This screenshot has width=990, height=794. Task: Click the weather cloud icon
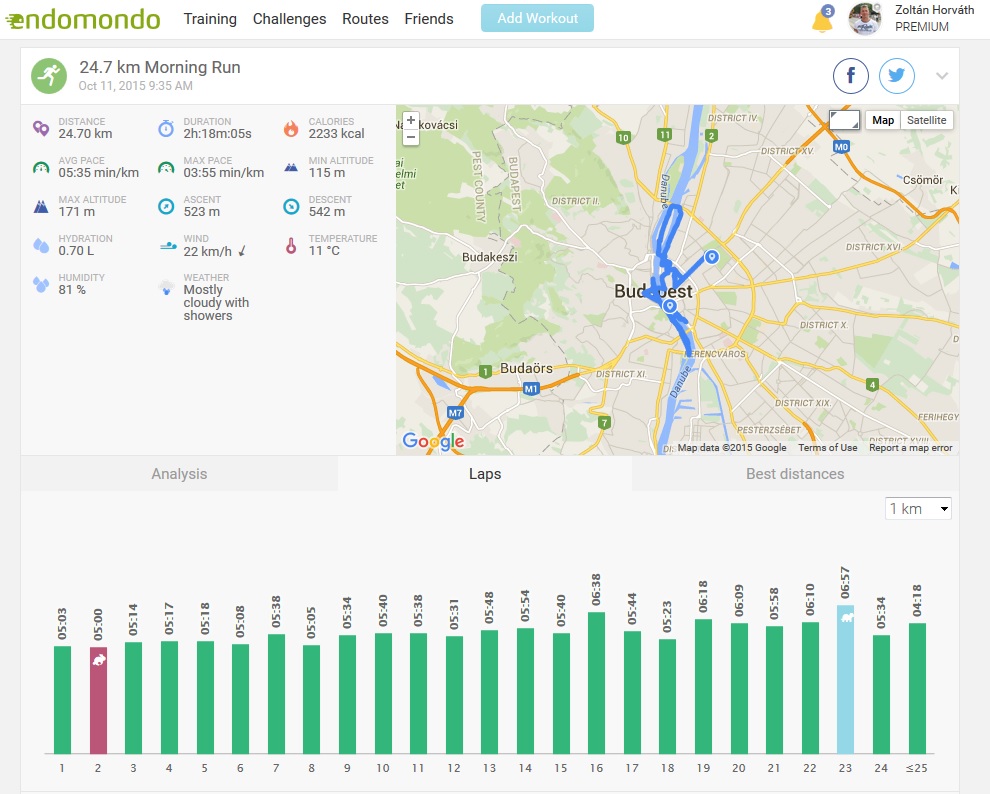tap(167, 288)
